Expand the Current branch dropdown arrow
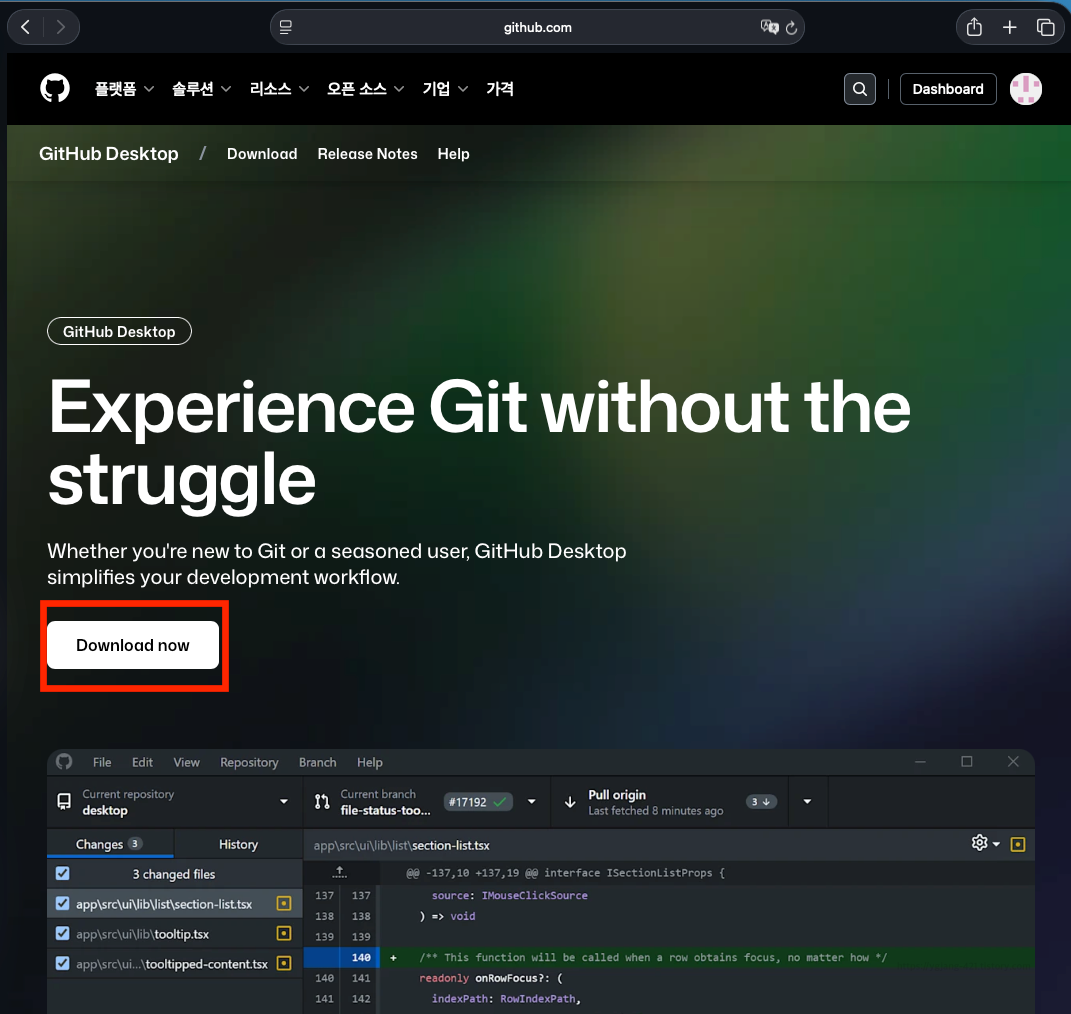 tap(531, 802)
